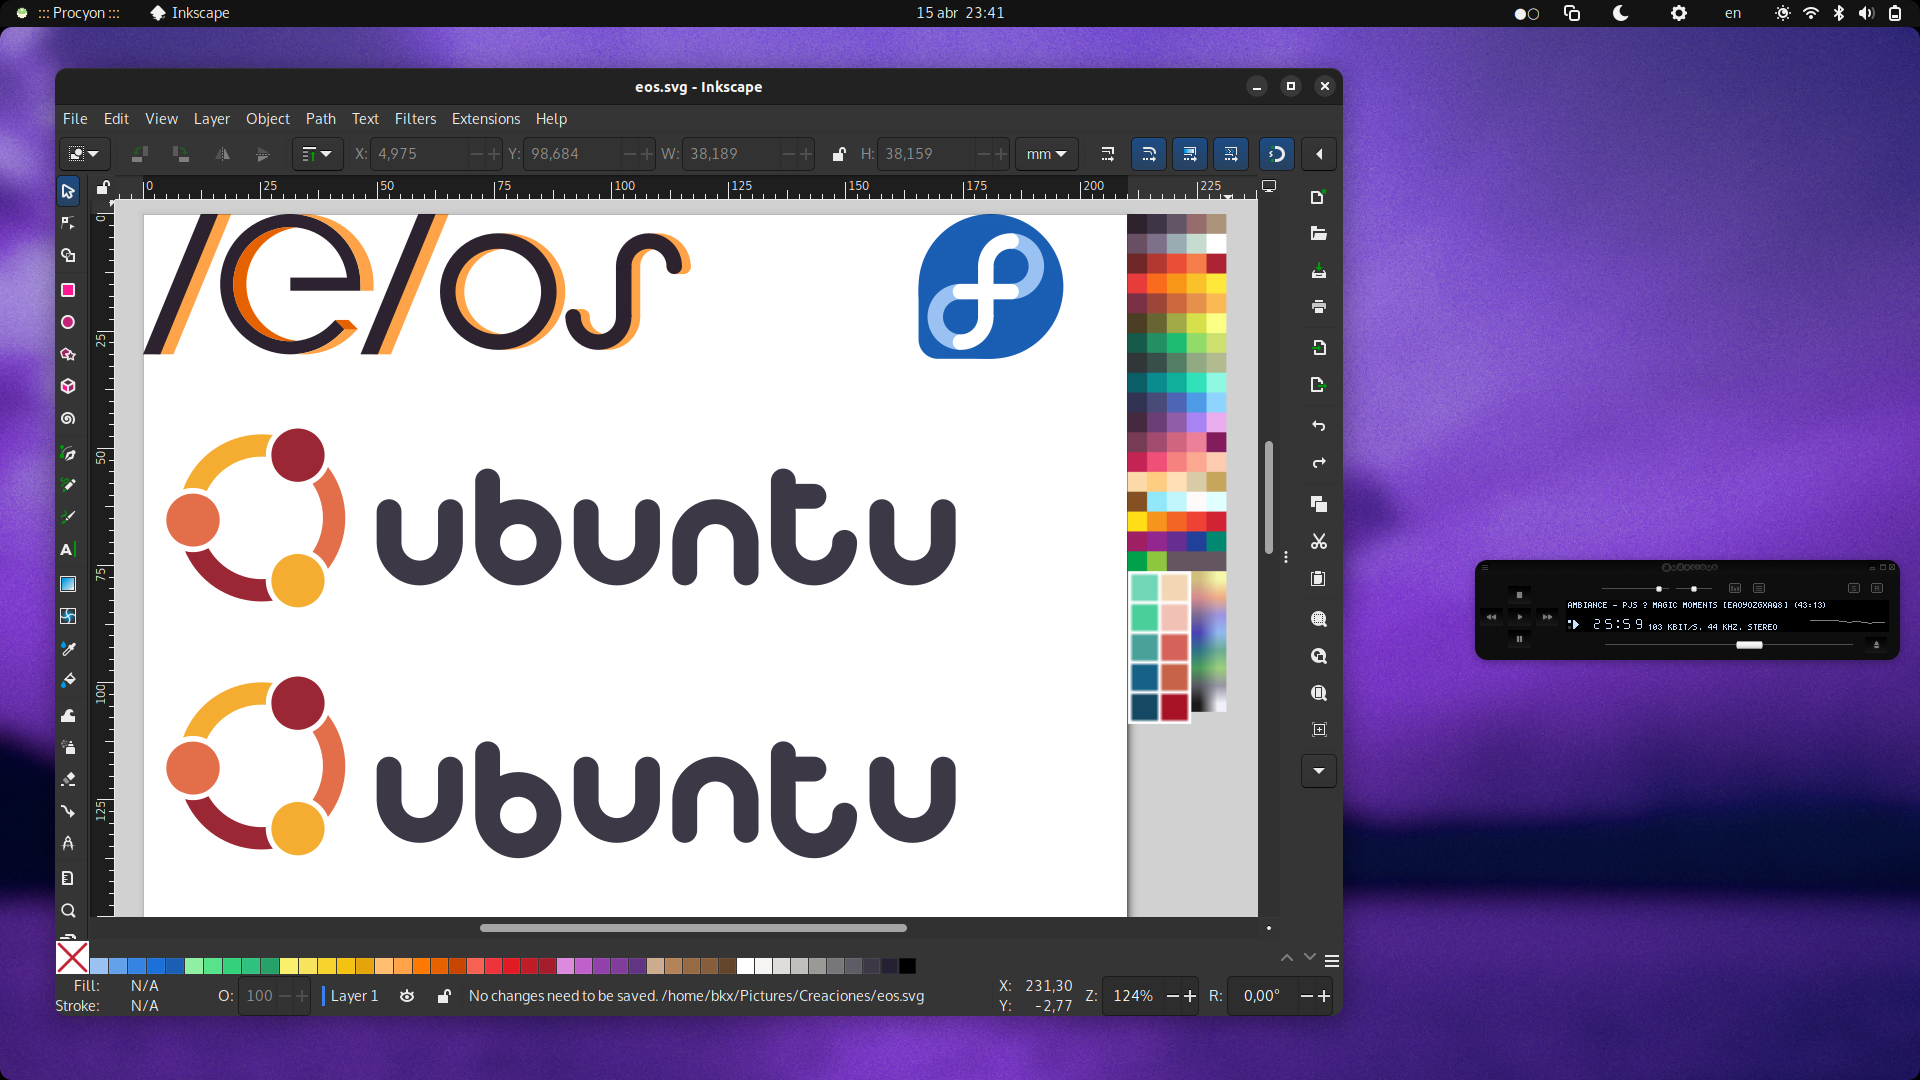Image resolution: width=1920 pixels, height=1080 pixels.
Task: Select the Text tool
Action: [68, 550]
